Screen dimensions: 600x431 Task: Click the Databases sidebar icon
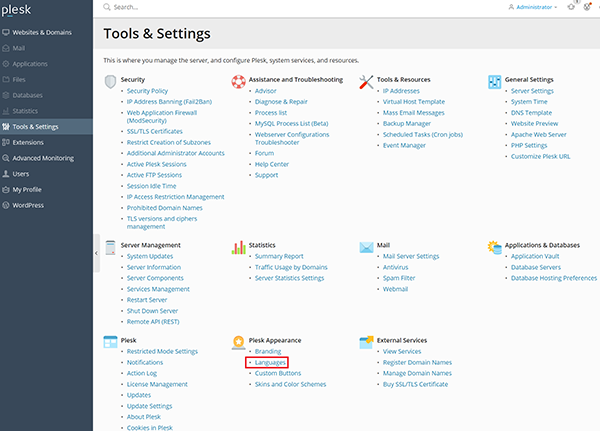6,95
